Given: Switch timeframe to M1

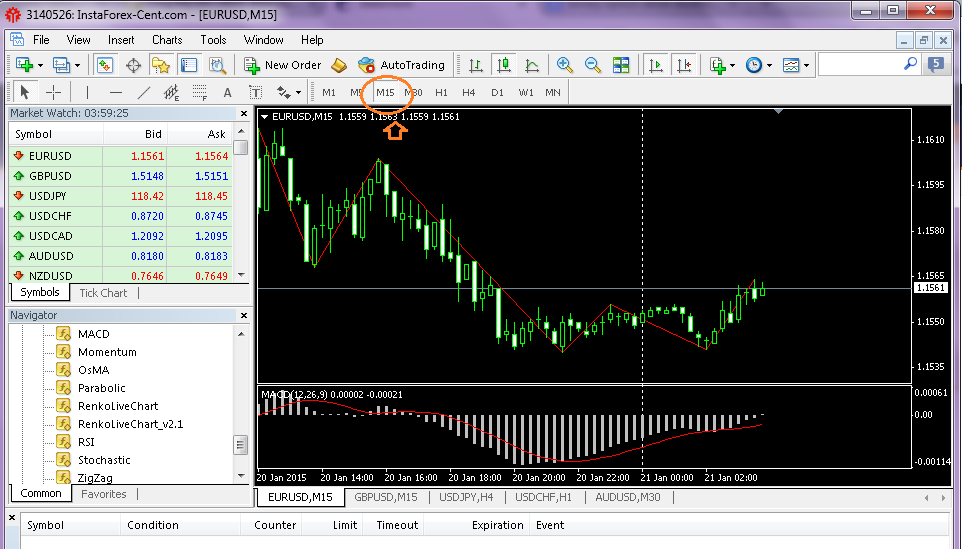Looking at the screenshot, I should [x=329, y=93].
